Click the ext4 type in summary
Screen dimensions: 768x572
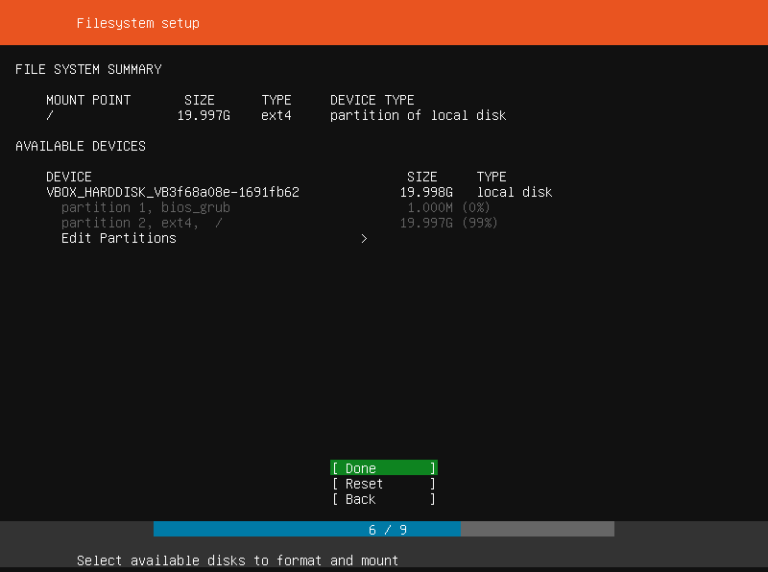point(276,115)
